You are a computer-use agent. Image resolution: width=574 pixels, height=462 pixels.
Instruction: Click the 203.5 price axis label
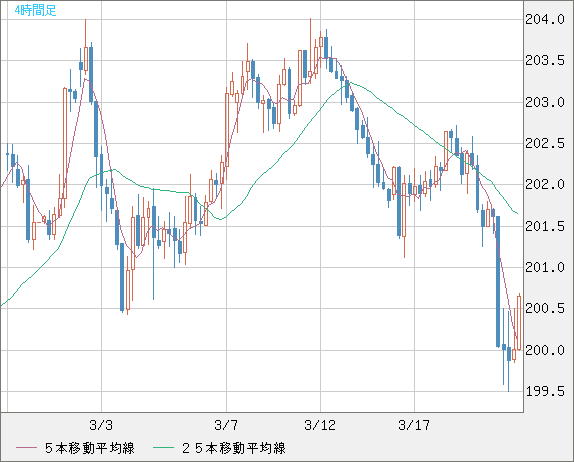pyautogui.click(x=545, y=60)
